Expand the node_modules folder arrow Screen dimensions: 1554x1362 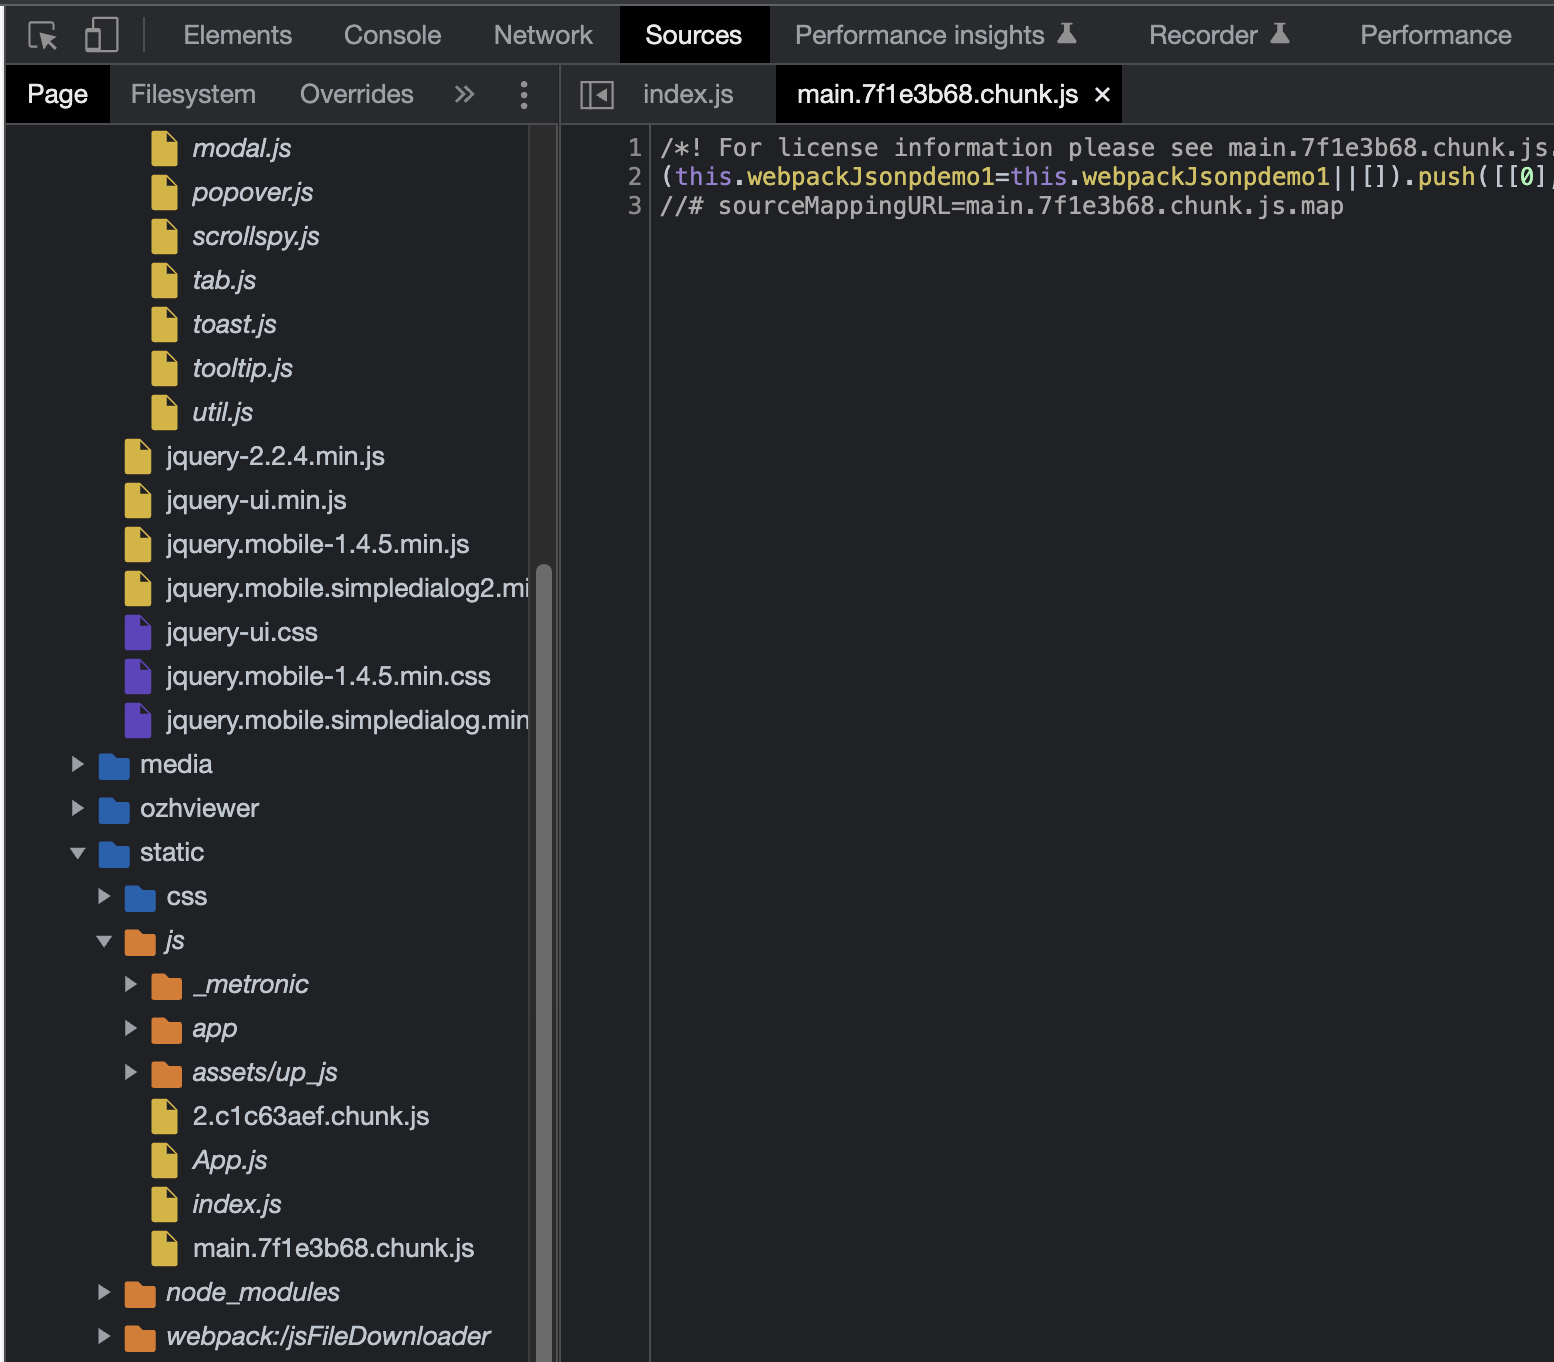tap(104, 1292)
